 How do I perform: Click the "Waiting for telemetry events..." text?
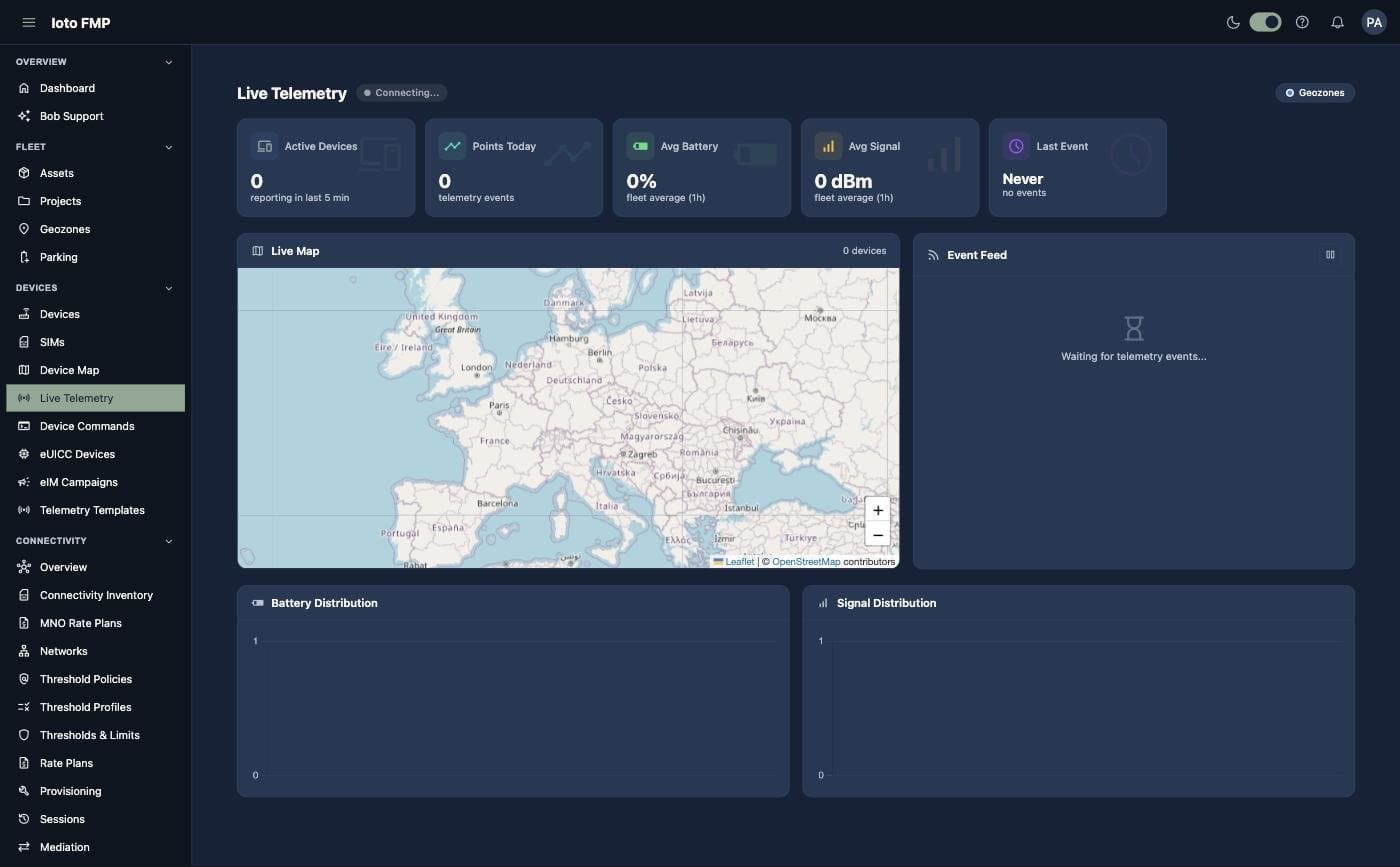tap(1133, 356)
